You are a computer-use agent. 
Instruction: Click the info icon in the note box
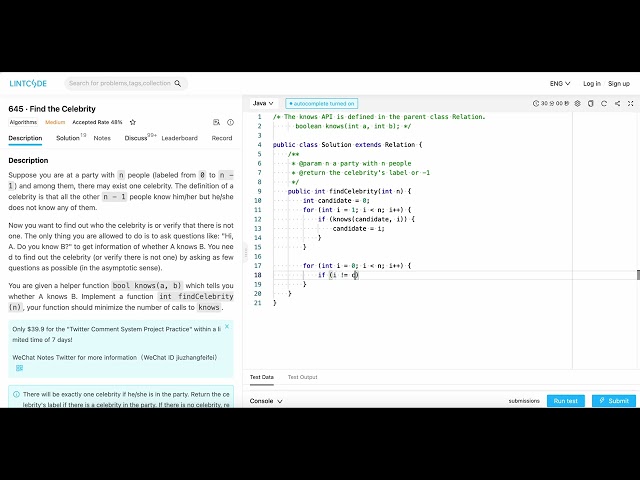pos(16,394)
